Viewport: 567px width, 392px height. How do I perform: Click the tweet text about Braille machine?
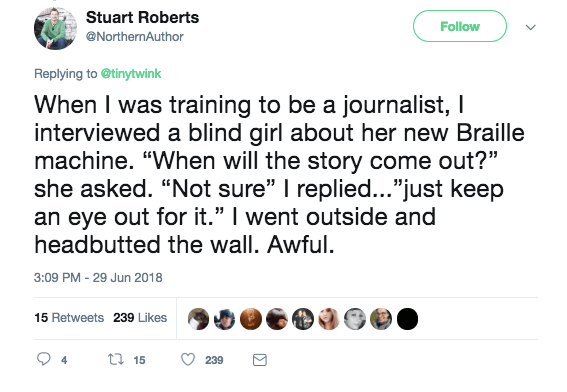coord(279,175)
